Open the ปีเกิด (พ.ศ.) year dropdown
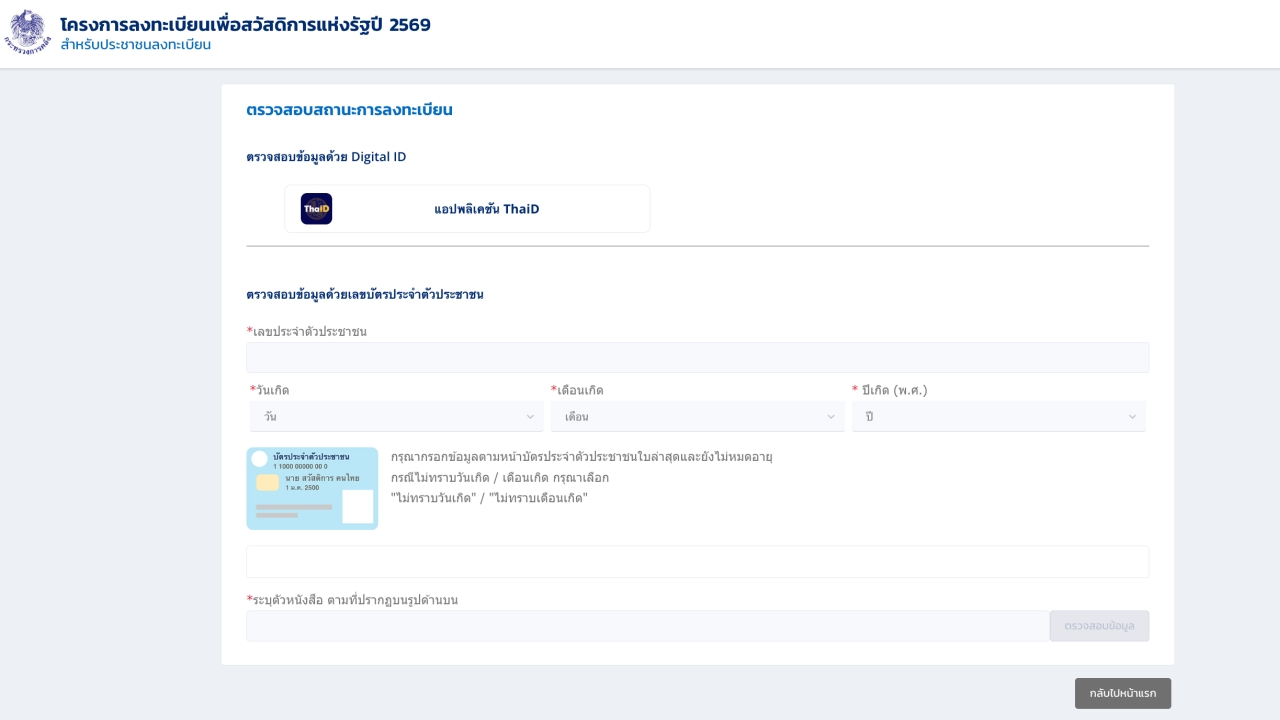The image size is (1280, 720). pos(998,416)
